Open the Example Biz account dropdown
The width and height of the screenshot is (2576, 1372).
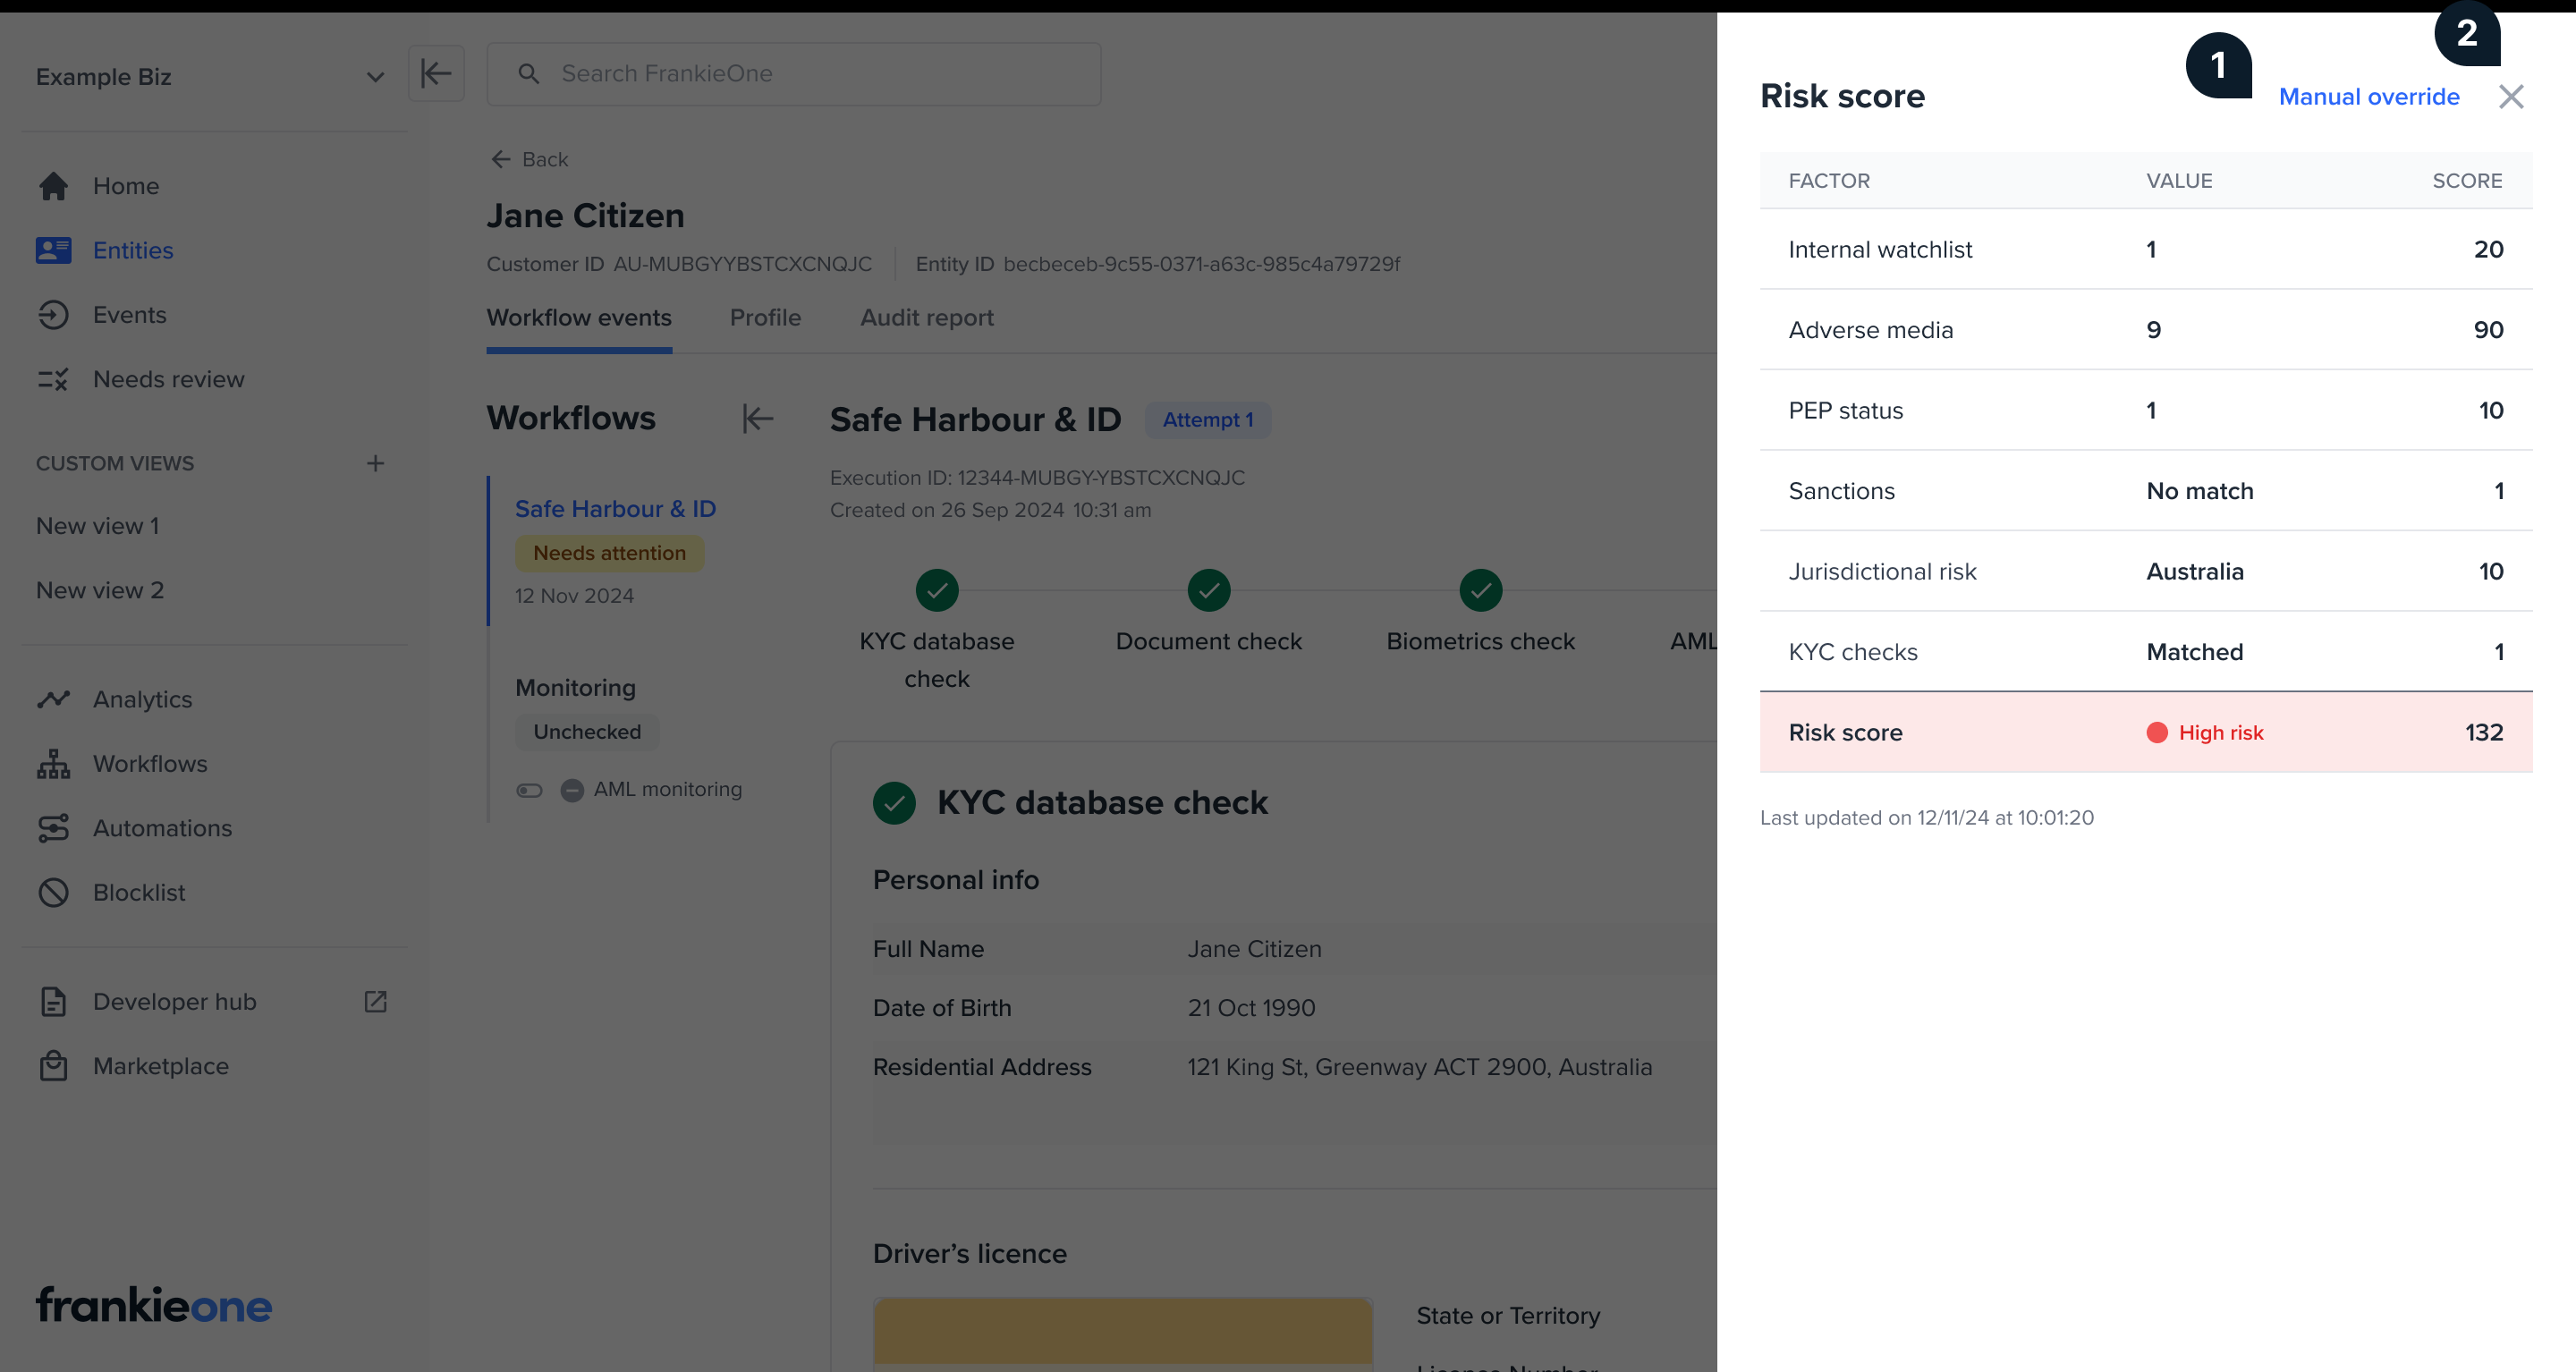click(210, 77)
